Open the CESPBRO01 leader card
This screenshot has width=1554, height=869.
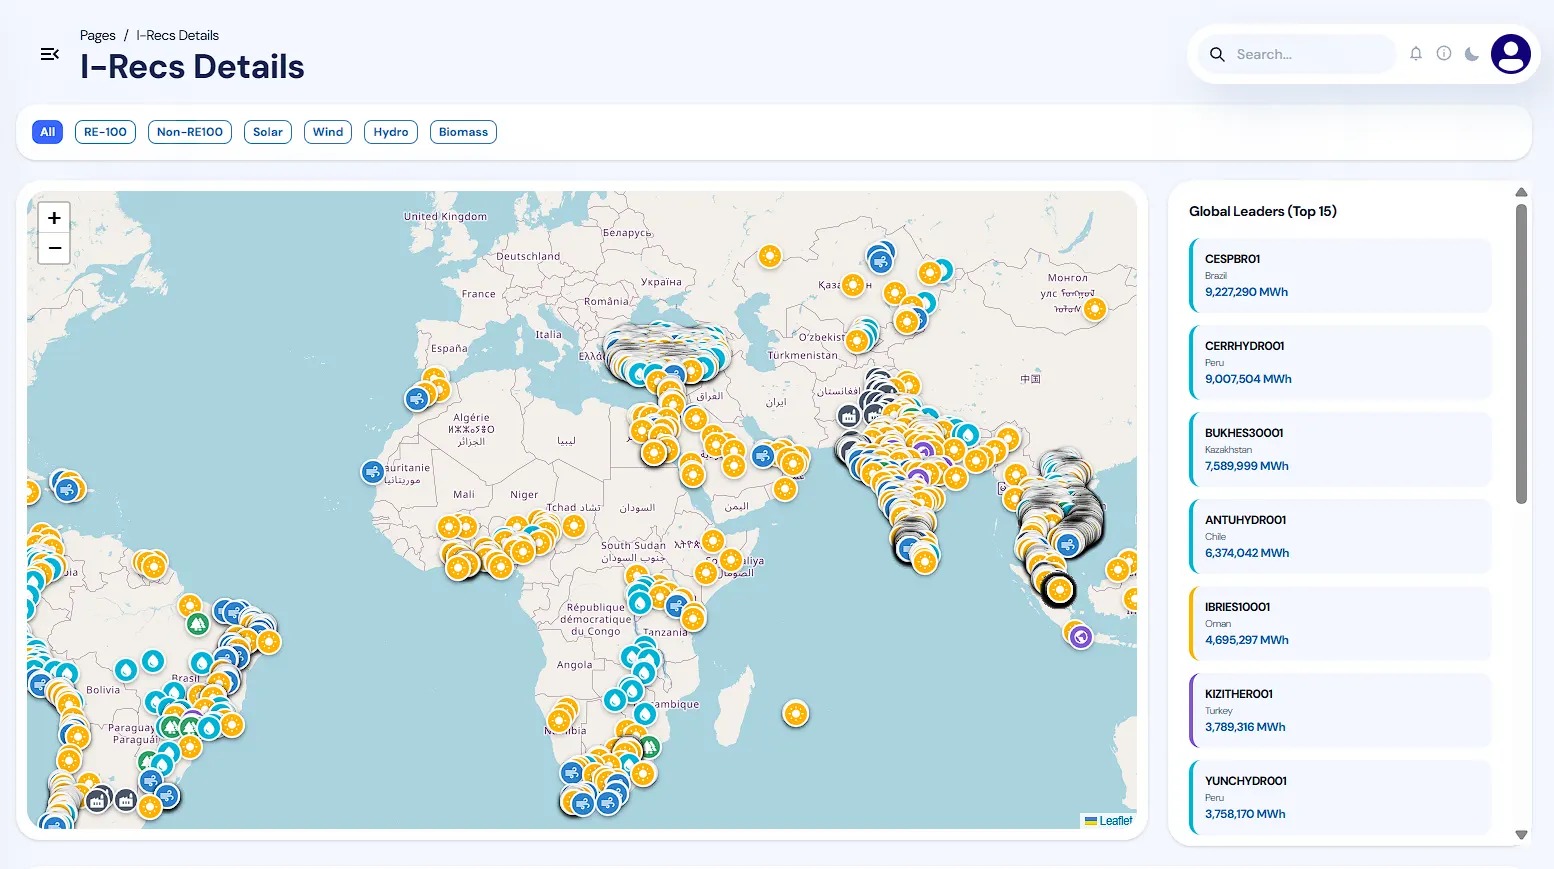pos(1339,274)
